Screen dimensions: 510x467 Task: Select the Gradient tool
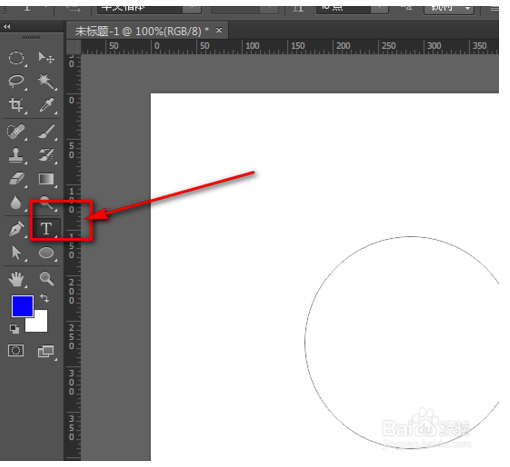click(x=46, y=179)
